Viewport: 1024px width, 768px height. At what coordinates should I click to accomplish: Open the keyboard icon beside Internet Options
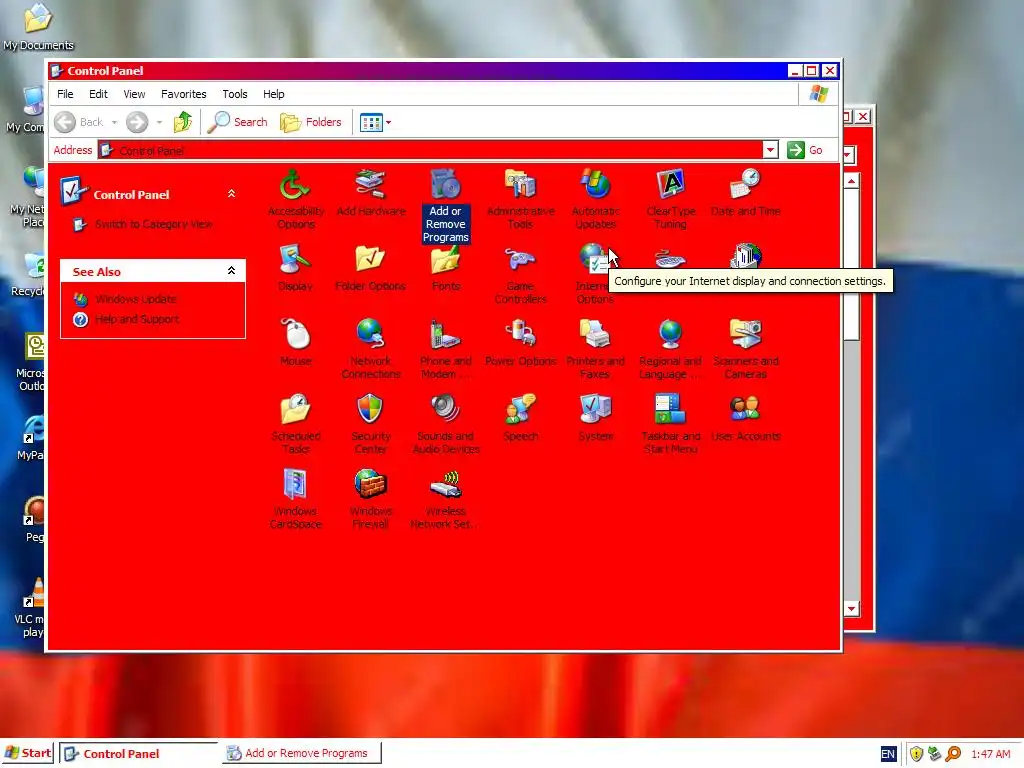coord(671,258)
